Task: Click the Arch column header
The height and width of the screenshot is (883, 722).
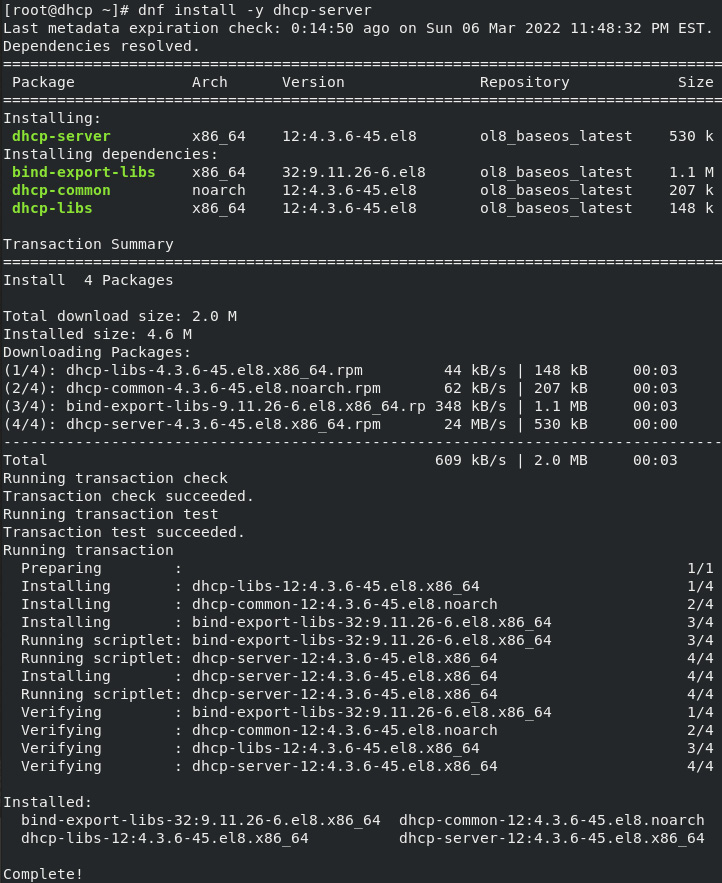Action: click(210, 82)
